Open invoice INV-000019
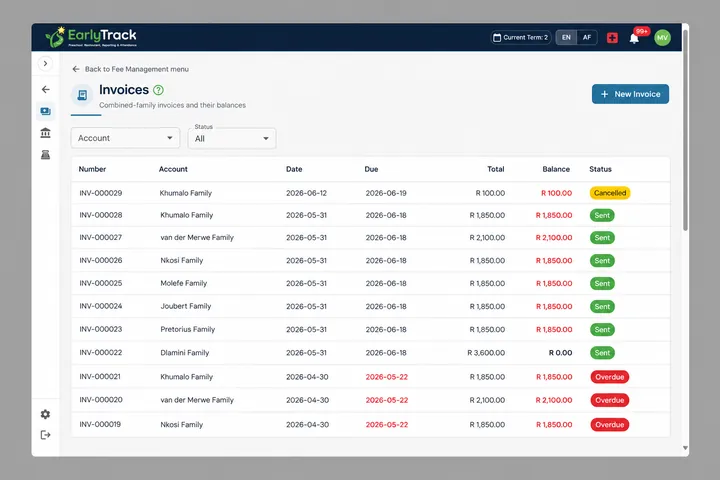The image size is (720, 480). pyautogui.click(x=370, y=424)
